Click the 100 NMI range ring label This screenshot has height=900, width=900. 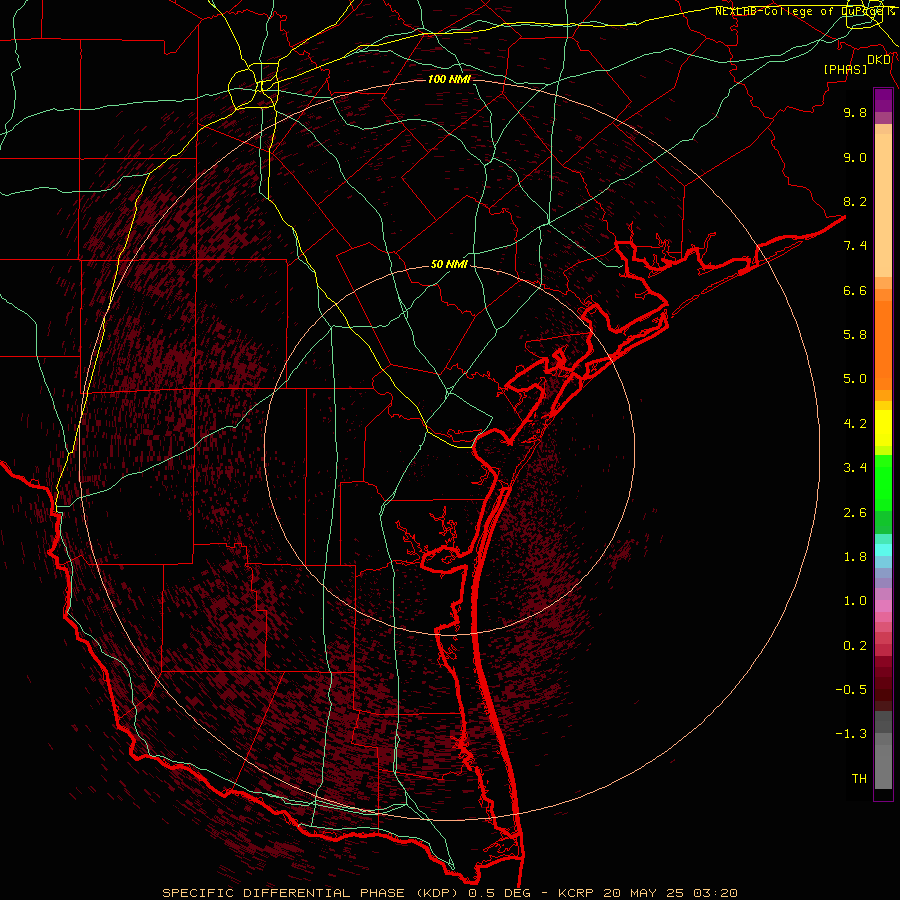click(449, 79)
